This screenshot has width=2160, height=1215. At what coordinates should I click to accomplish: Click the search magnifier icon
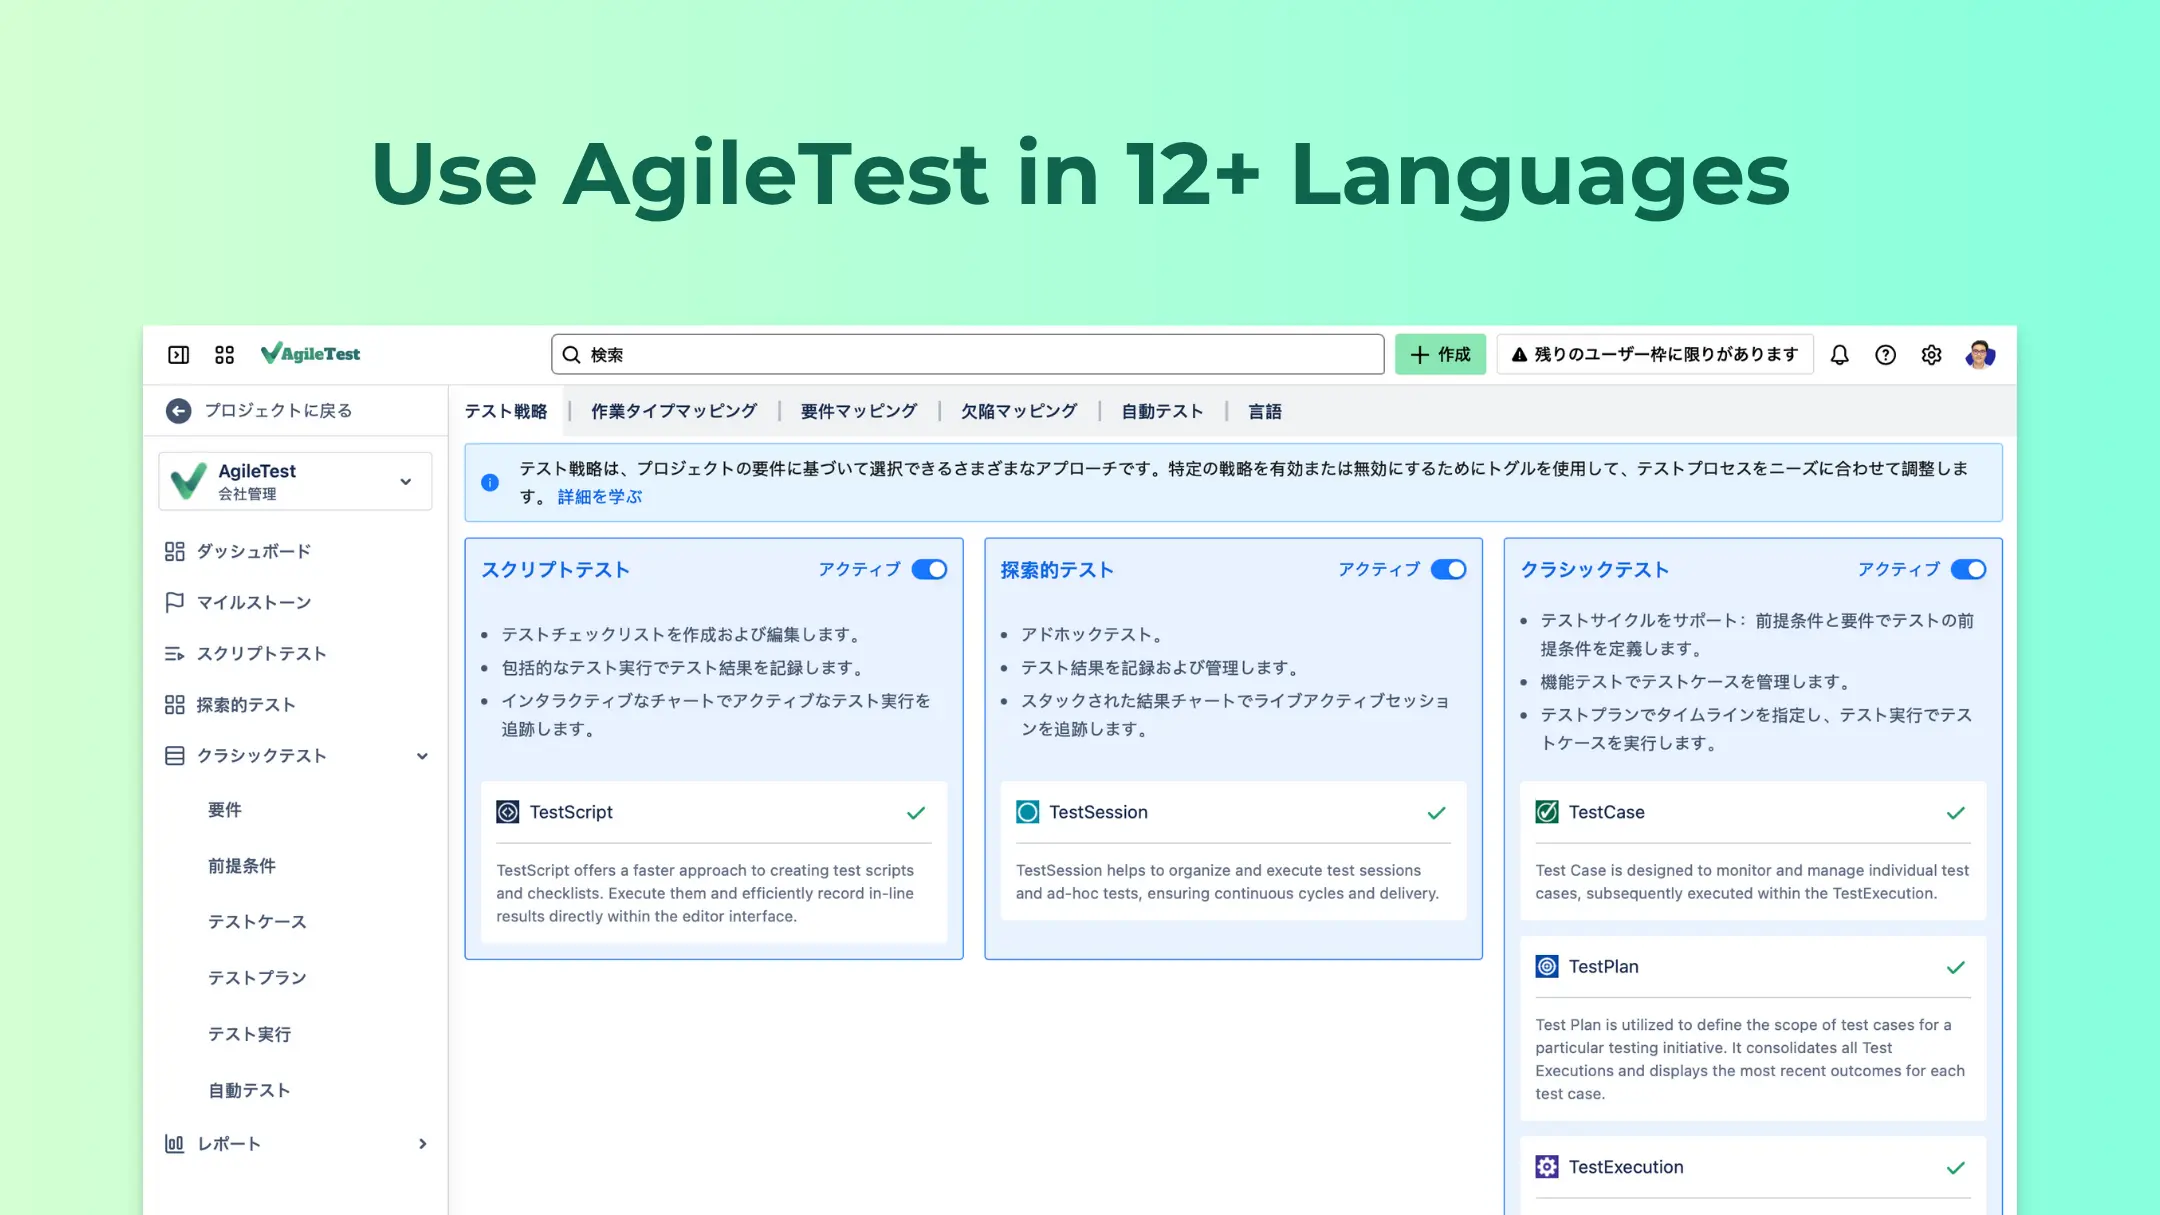572,355
